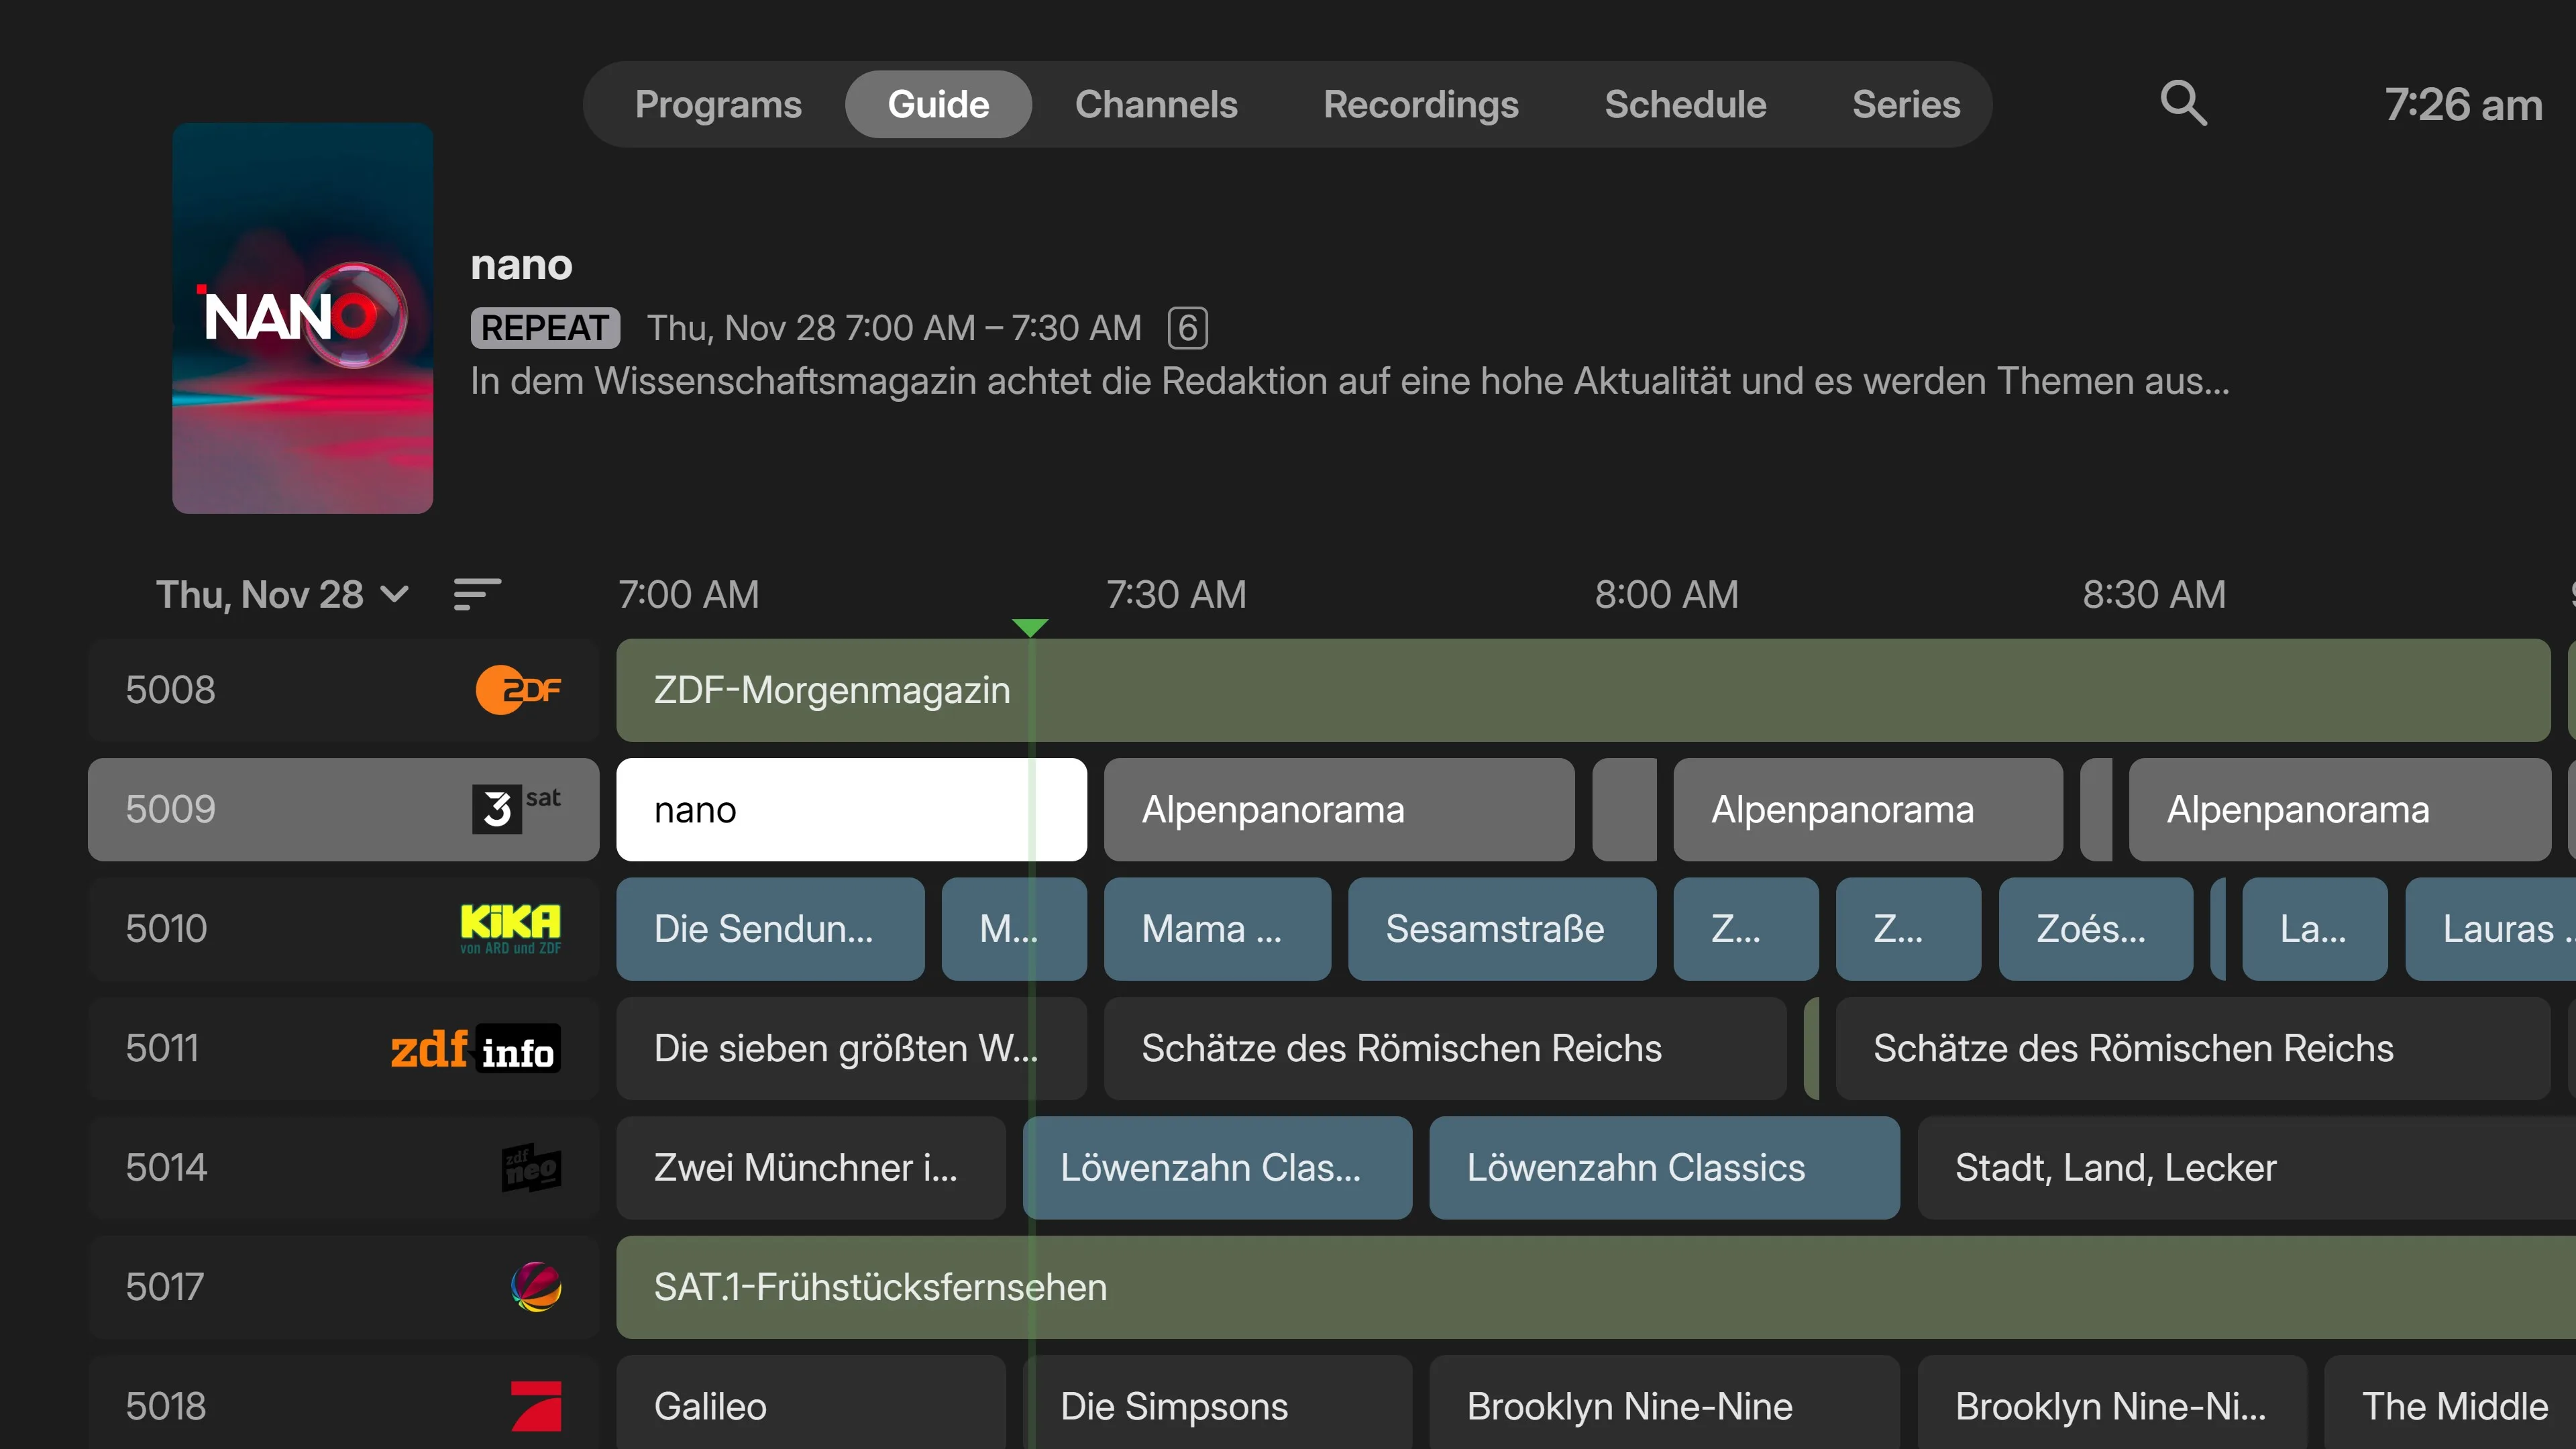
Task: Select Mama ... program on KiKA
Action: (1217, 928)
